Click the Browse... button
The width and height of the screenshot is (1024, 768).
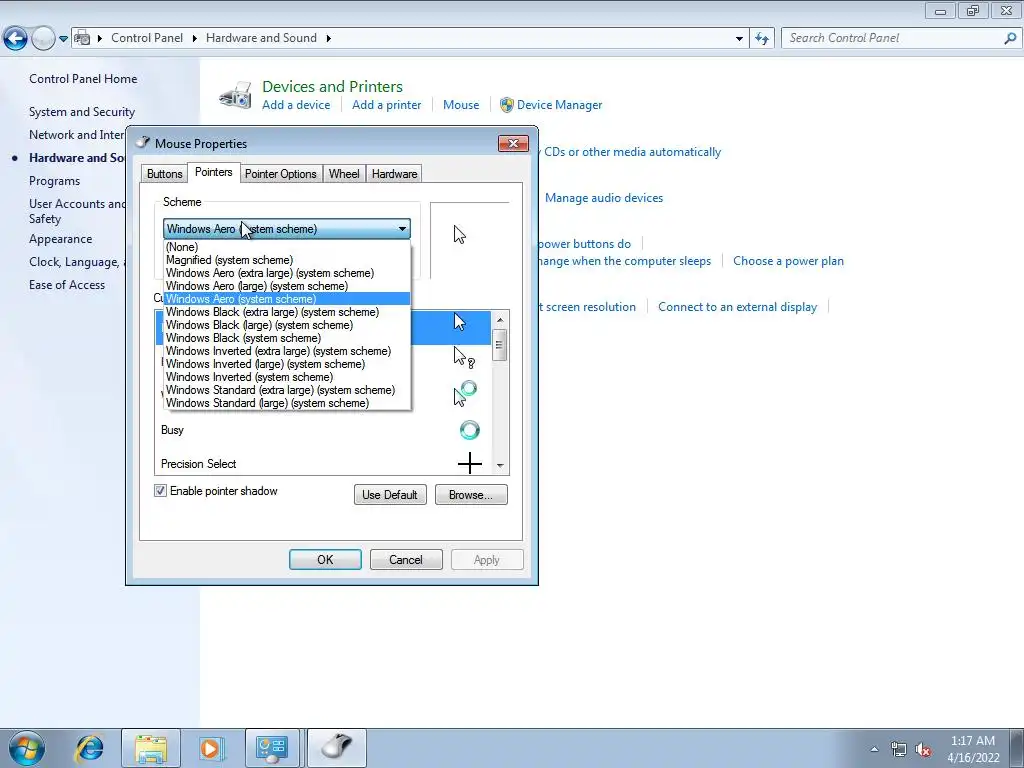click(471, 494)
